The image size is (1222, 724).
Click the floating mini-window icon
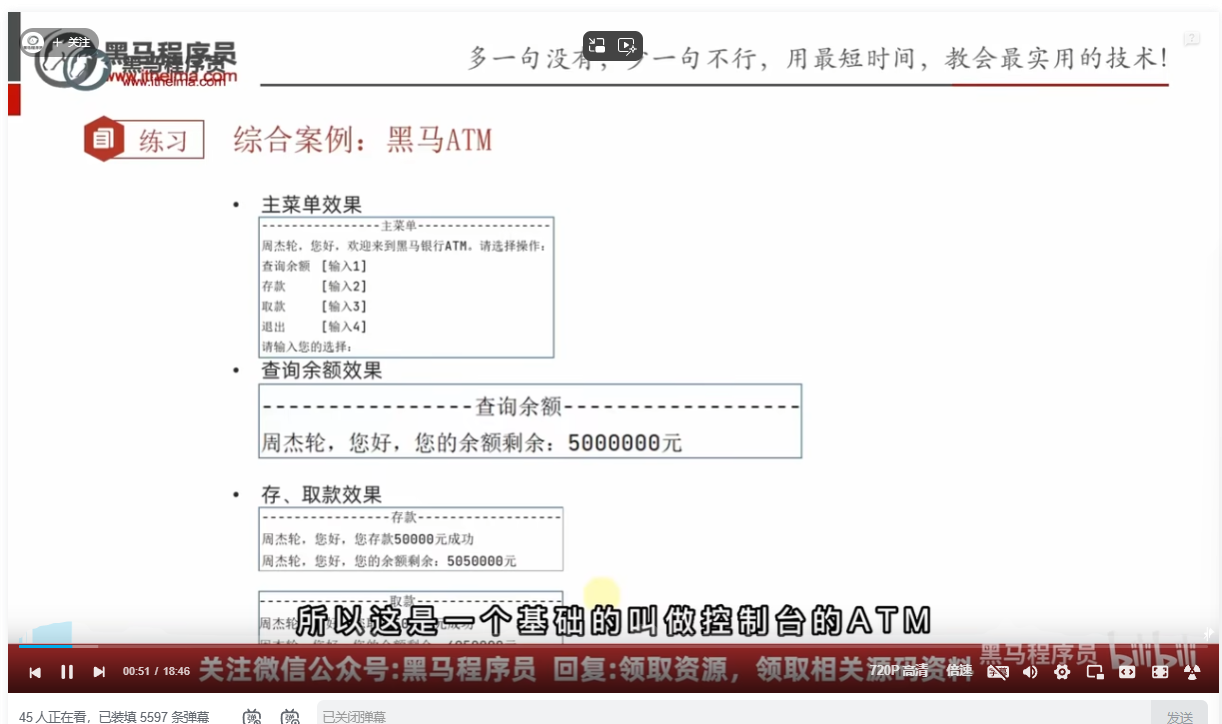[597, 45]
